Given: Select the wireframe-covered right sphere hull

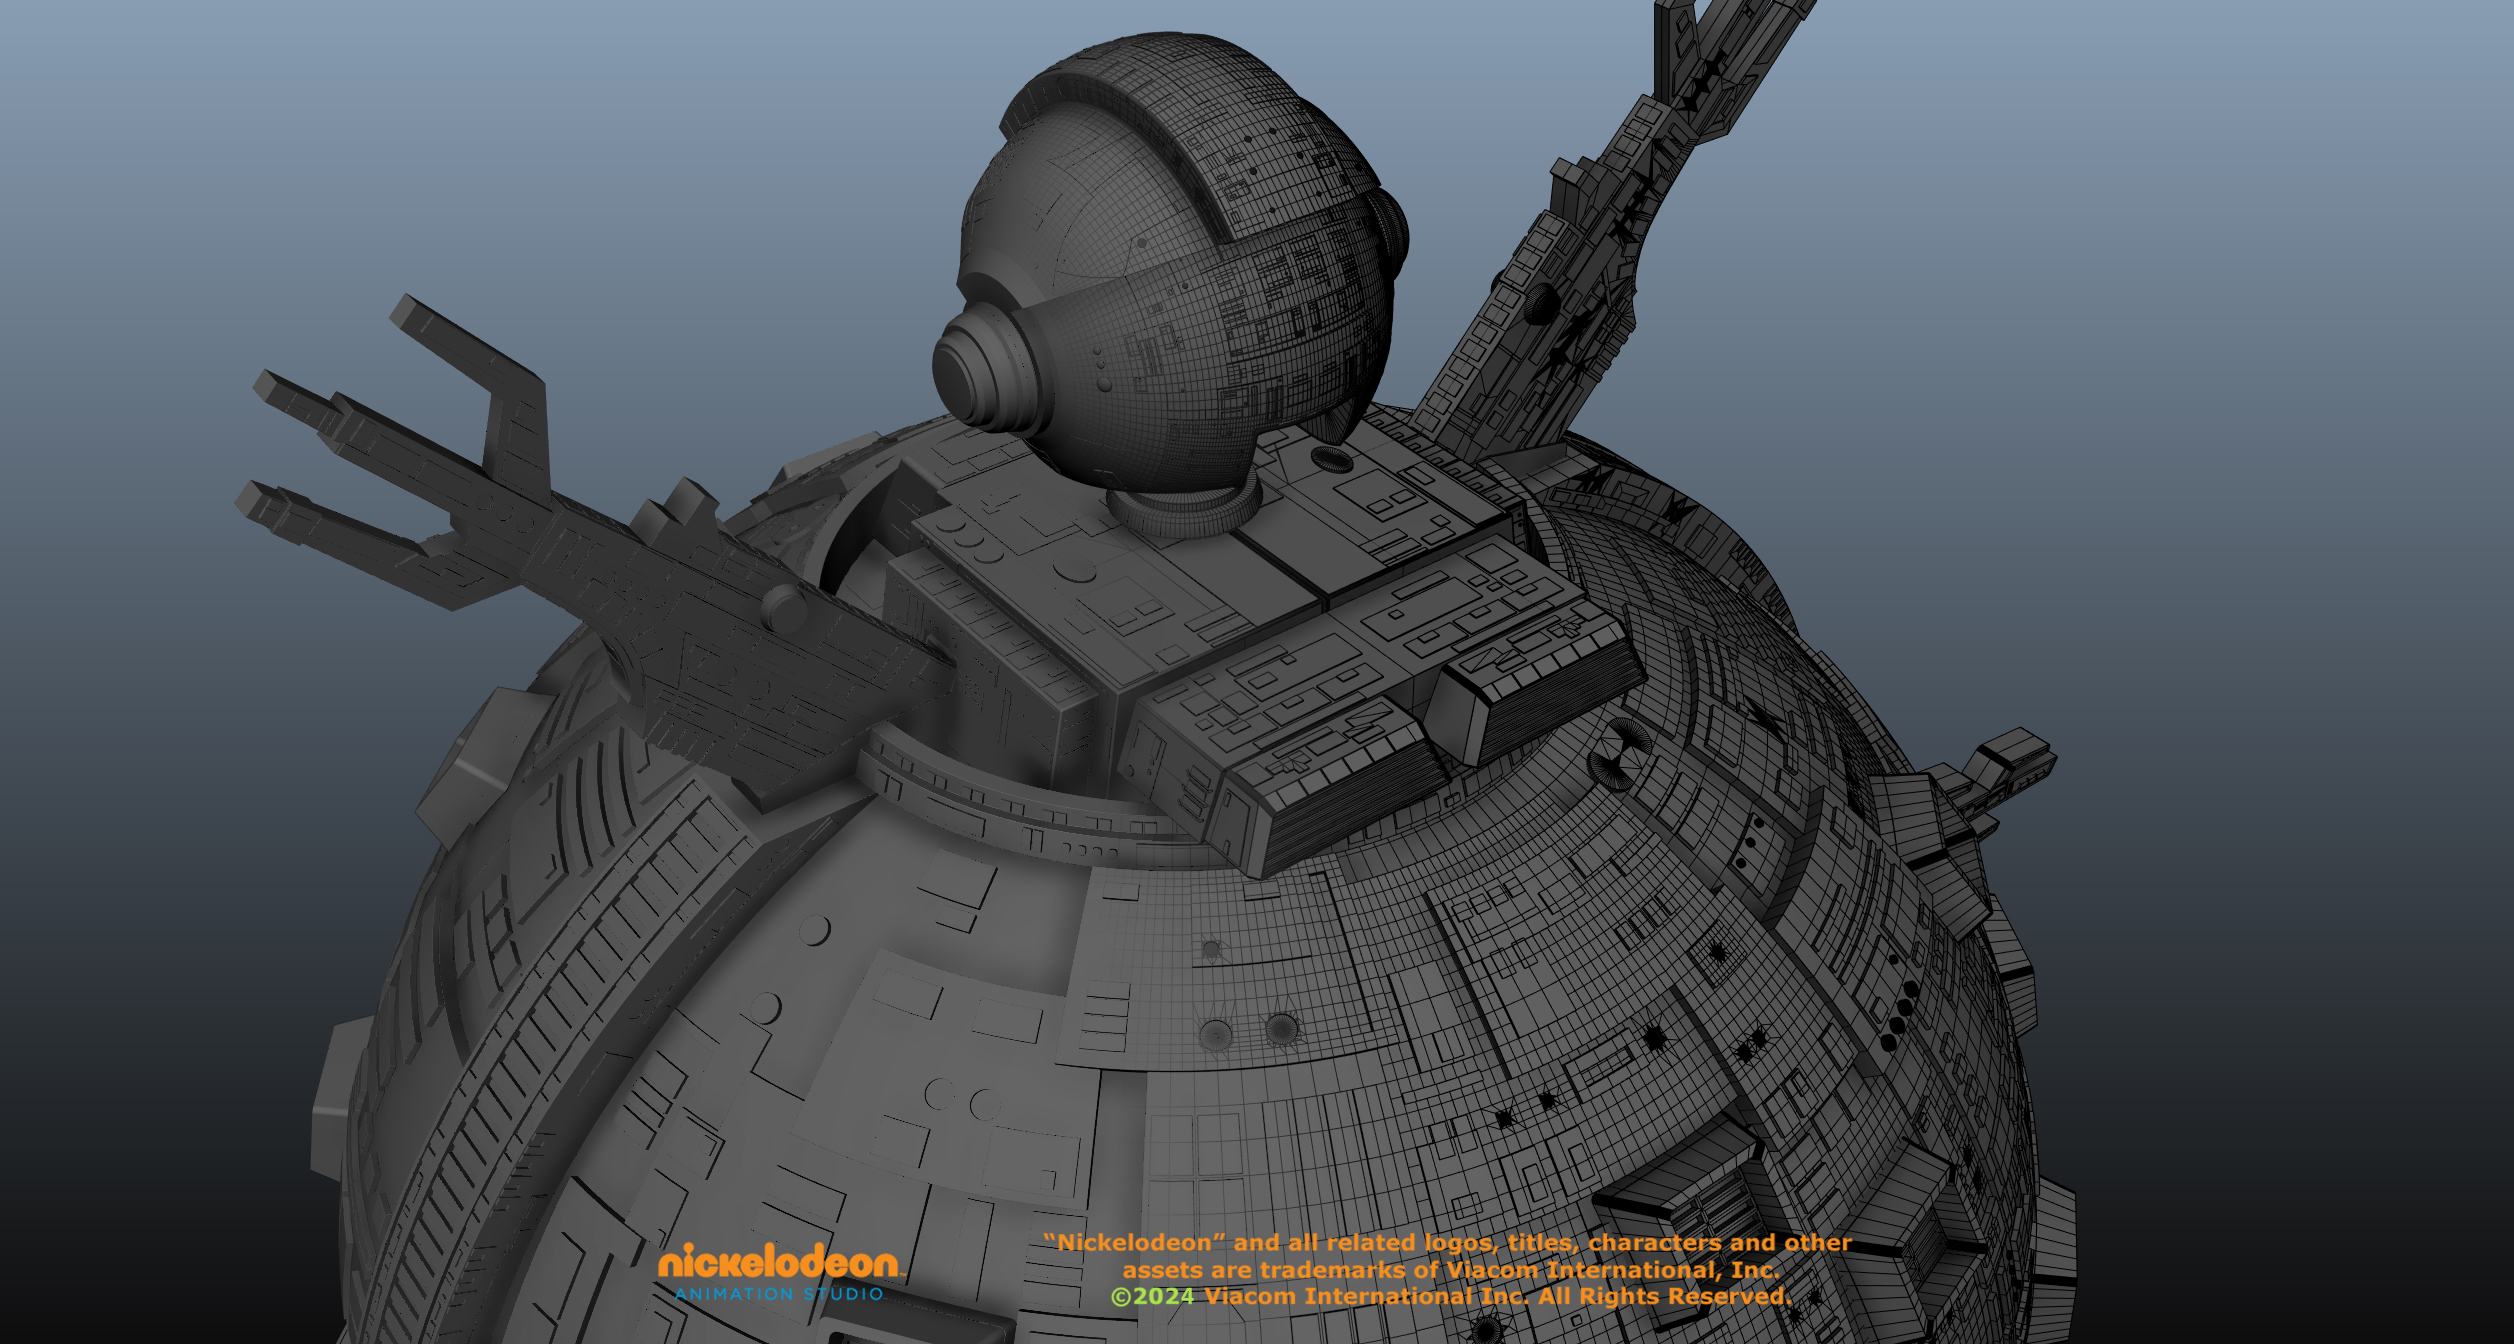Looking at the screenshot, I should pos(1600,980).
